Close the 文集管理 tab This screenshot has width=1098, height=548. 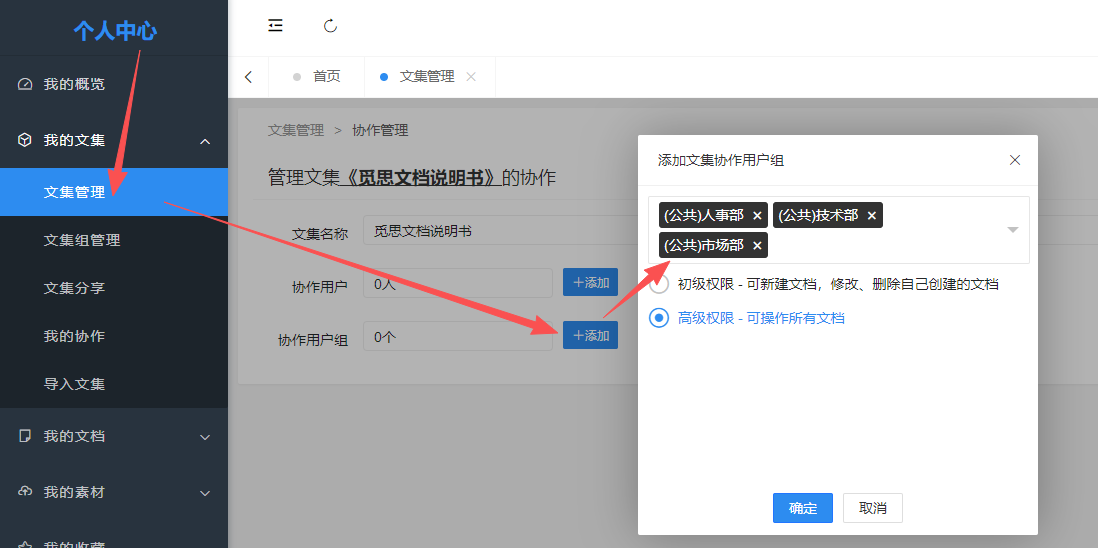coord(472,77)
